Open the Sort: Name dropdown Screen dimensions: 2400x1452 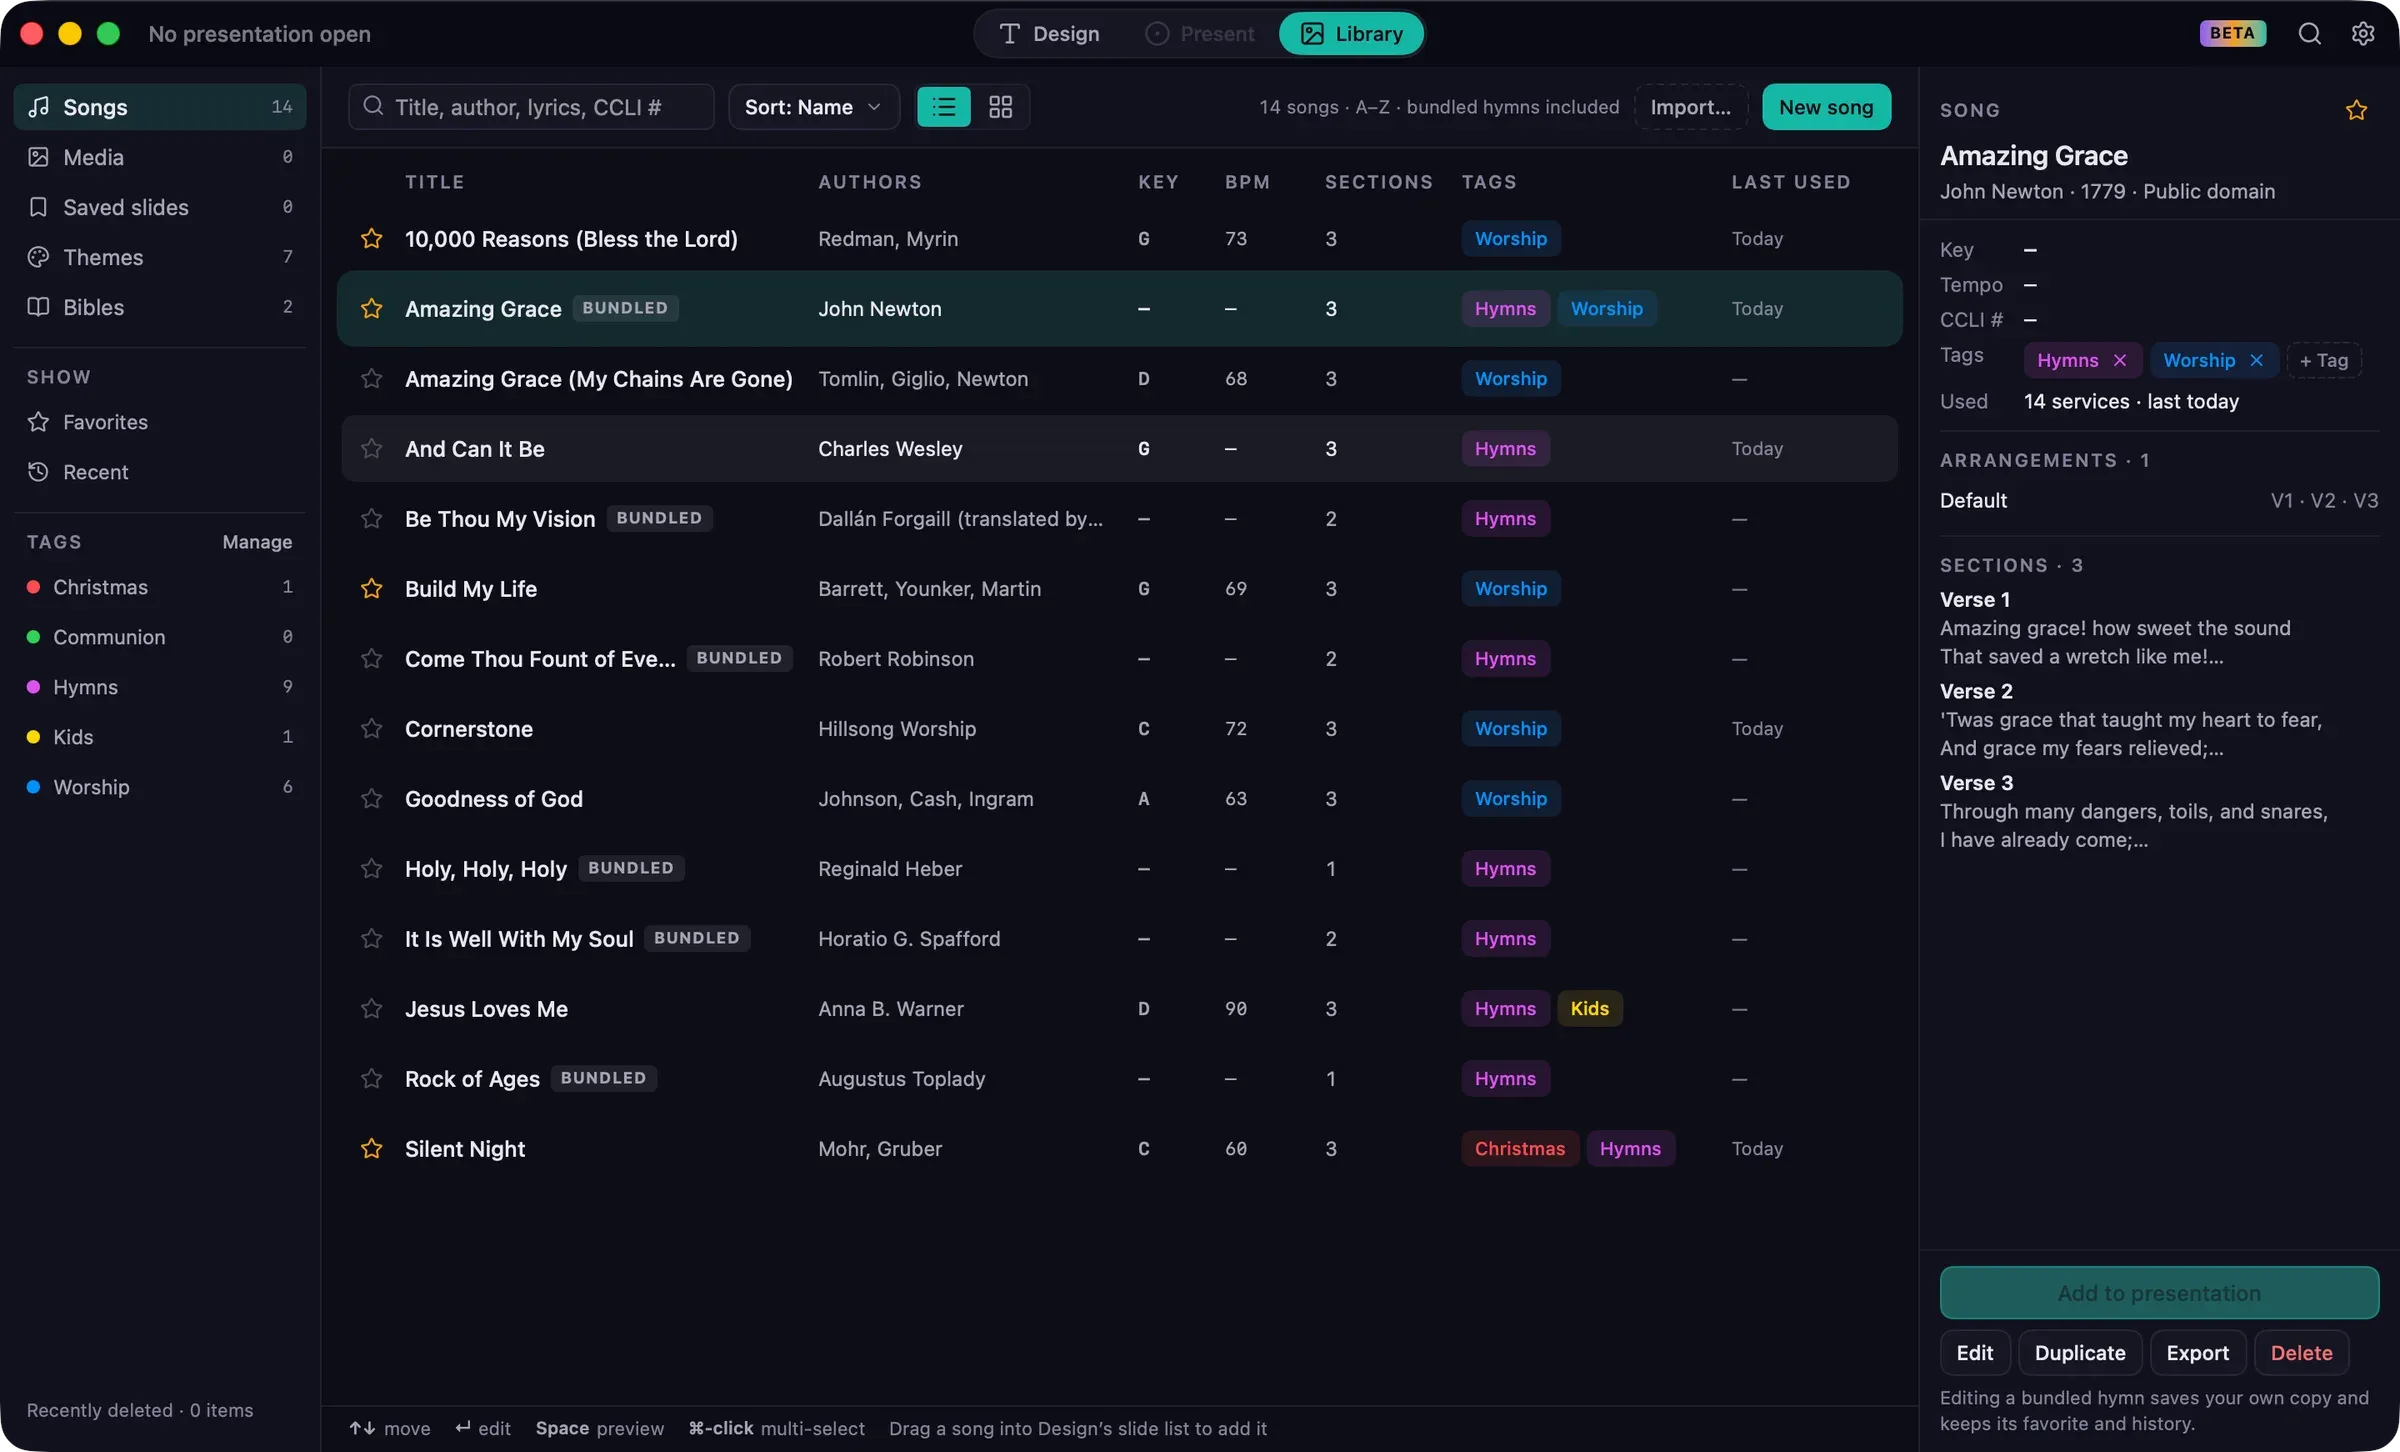click(813, 107)
